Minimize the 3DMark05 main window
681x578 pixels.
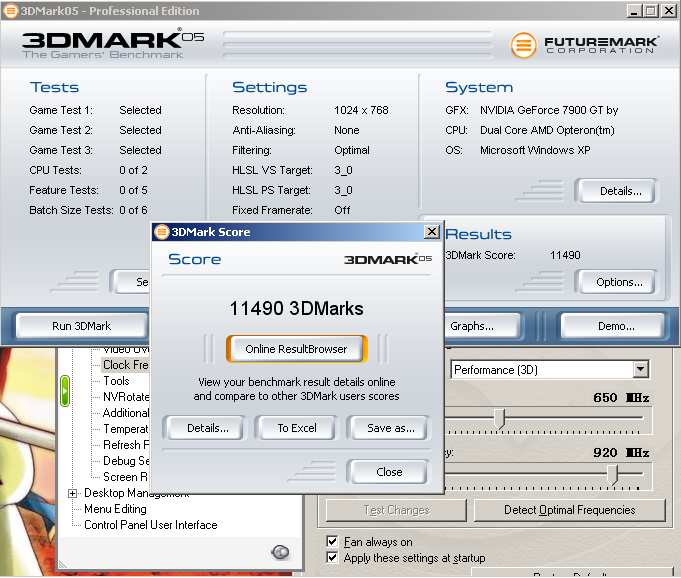(x=635, y=11)
